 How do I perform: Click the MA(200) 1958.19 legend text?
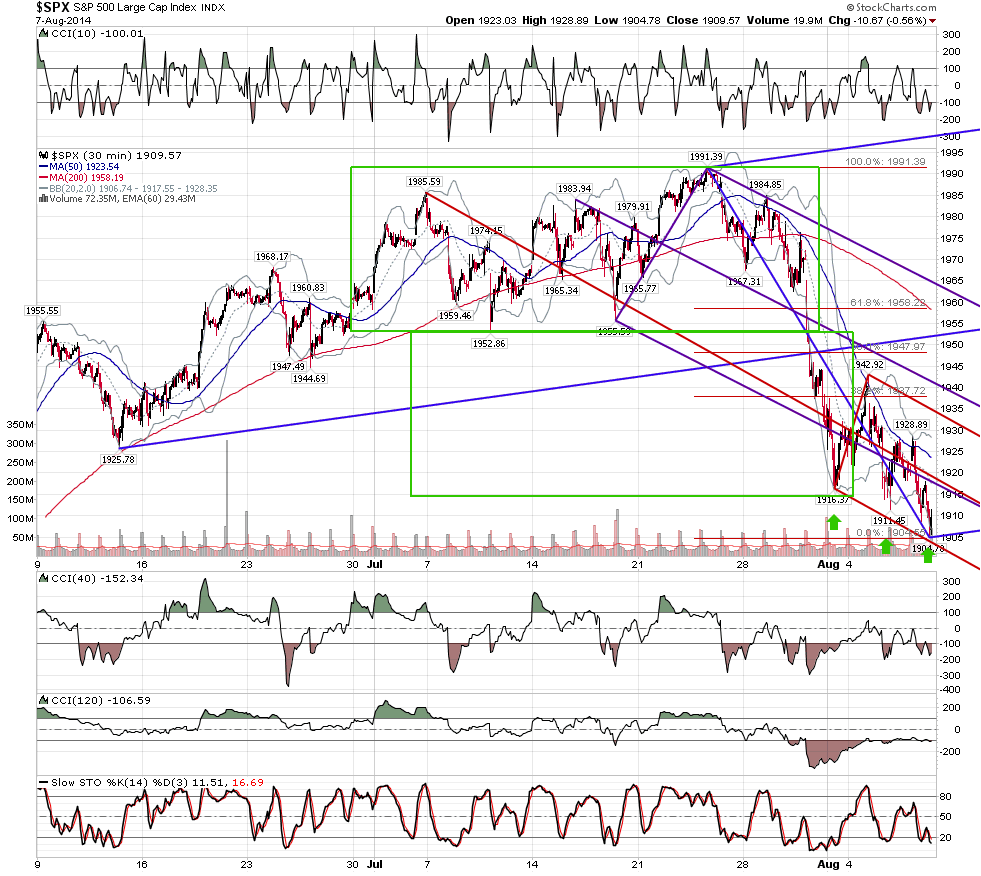click(x=86, y=177)
